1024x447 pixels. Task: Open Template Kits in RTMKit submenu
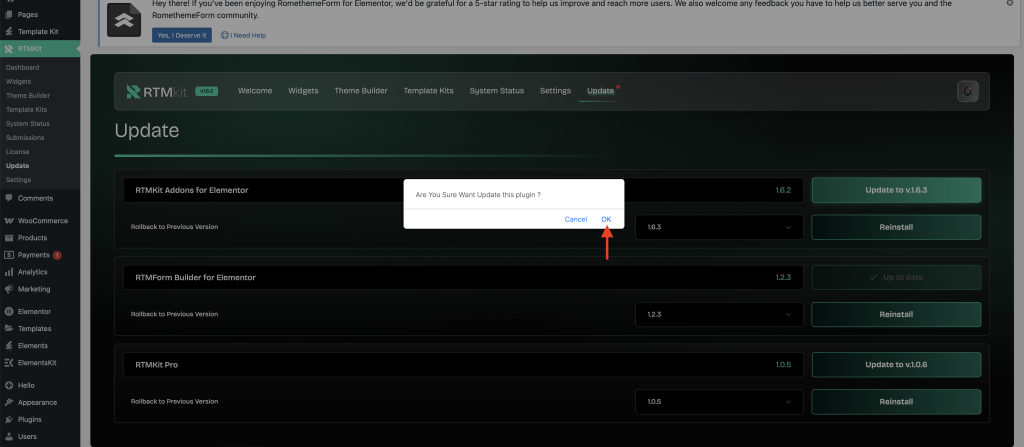[x=26, y=110]
